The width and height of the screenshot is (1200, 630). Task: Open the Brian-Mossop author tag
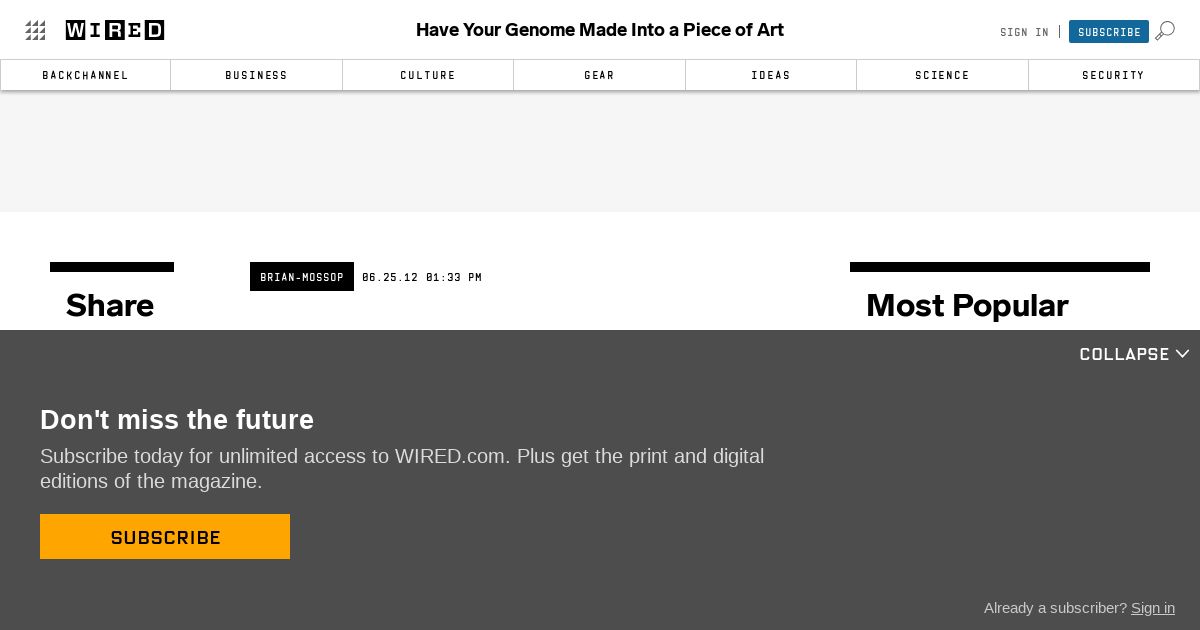click(x=302, y=277)
